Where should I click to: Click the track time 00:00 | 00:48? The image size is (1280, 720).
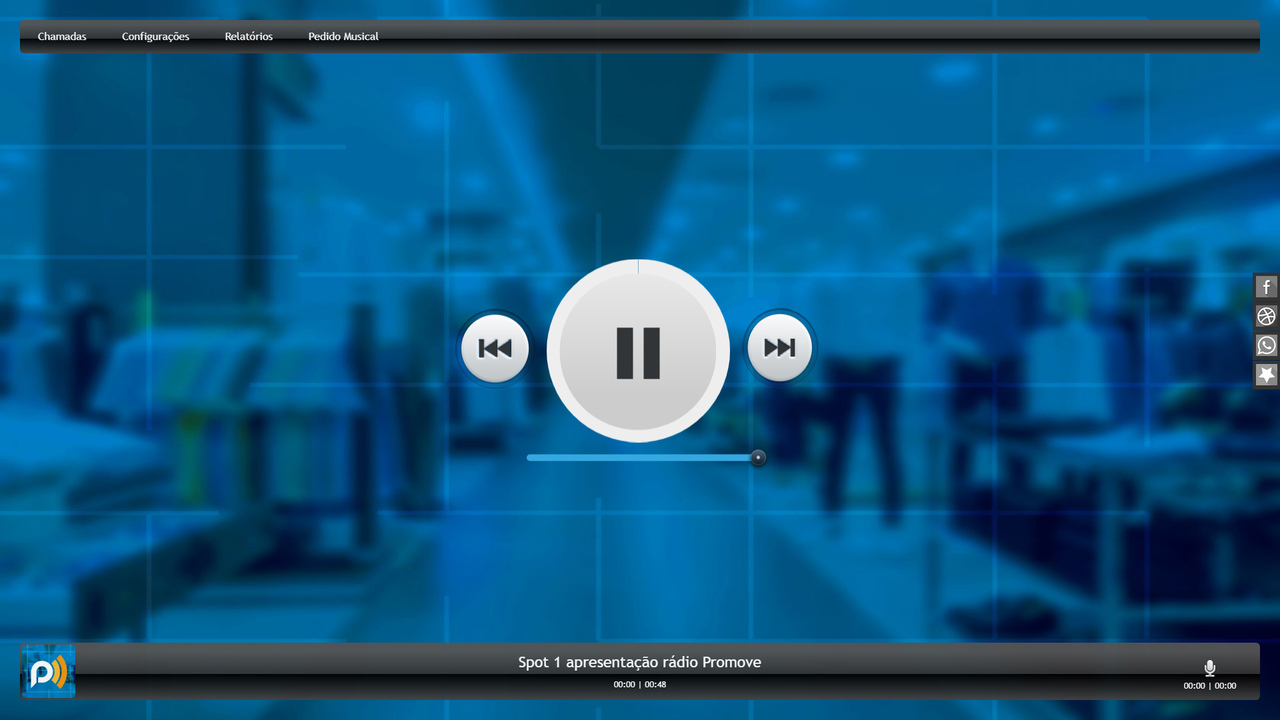click(x=639, y=685)
